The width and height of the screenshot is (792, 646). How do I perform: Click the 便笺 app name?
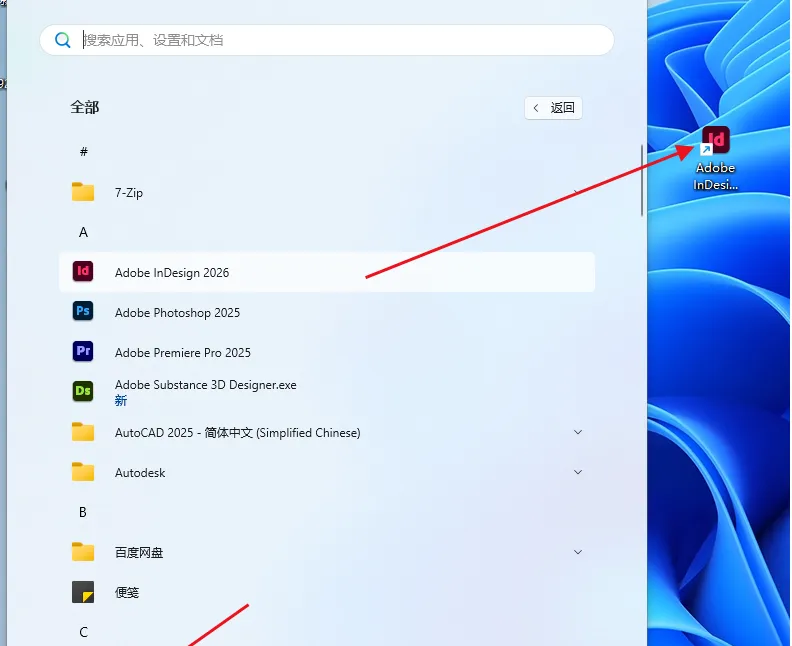pyautogui.click(x=127, y=592)
